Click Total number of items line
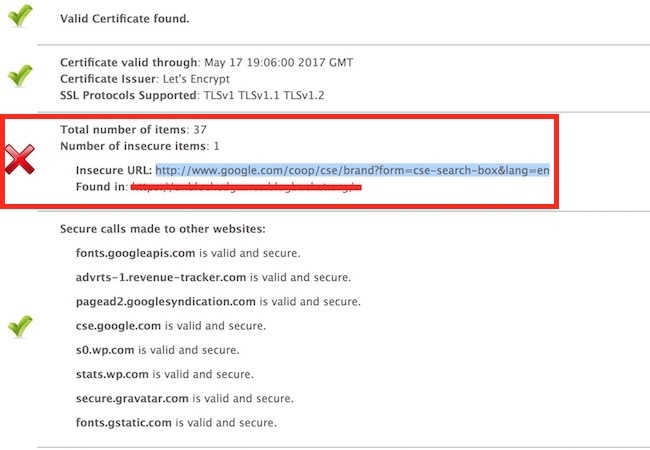The image size is (650, 450). 133,130
